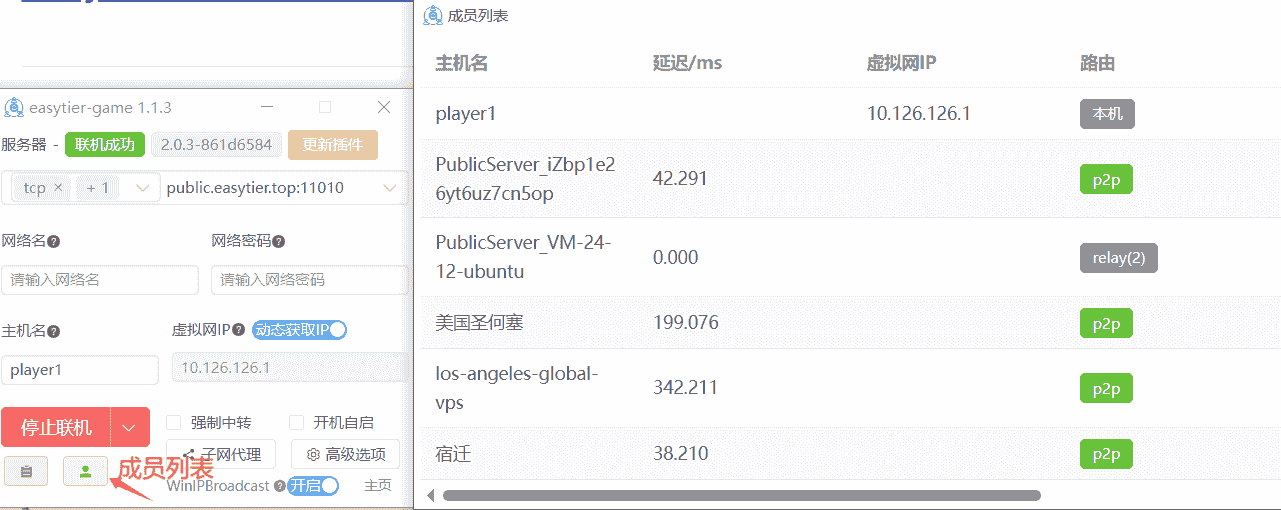Click the 更新插件 button
The height and width of the screenshot is (510, 1281).
click(333, 145)
